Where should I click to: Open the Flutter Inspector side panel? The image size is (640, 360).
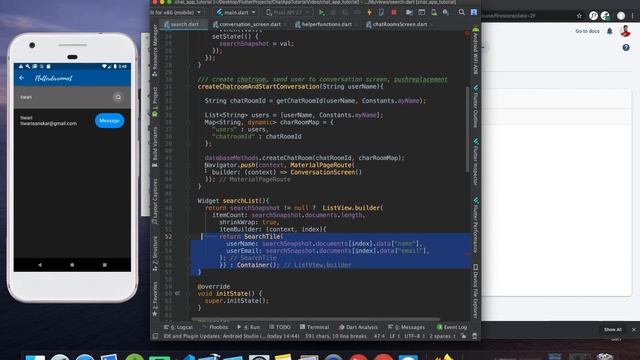coord(476,162)
